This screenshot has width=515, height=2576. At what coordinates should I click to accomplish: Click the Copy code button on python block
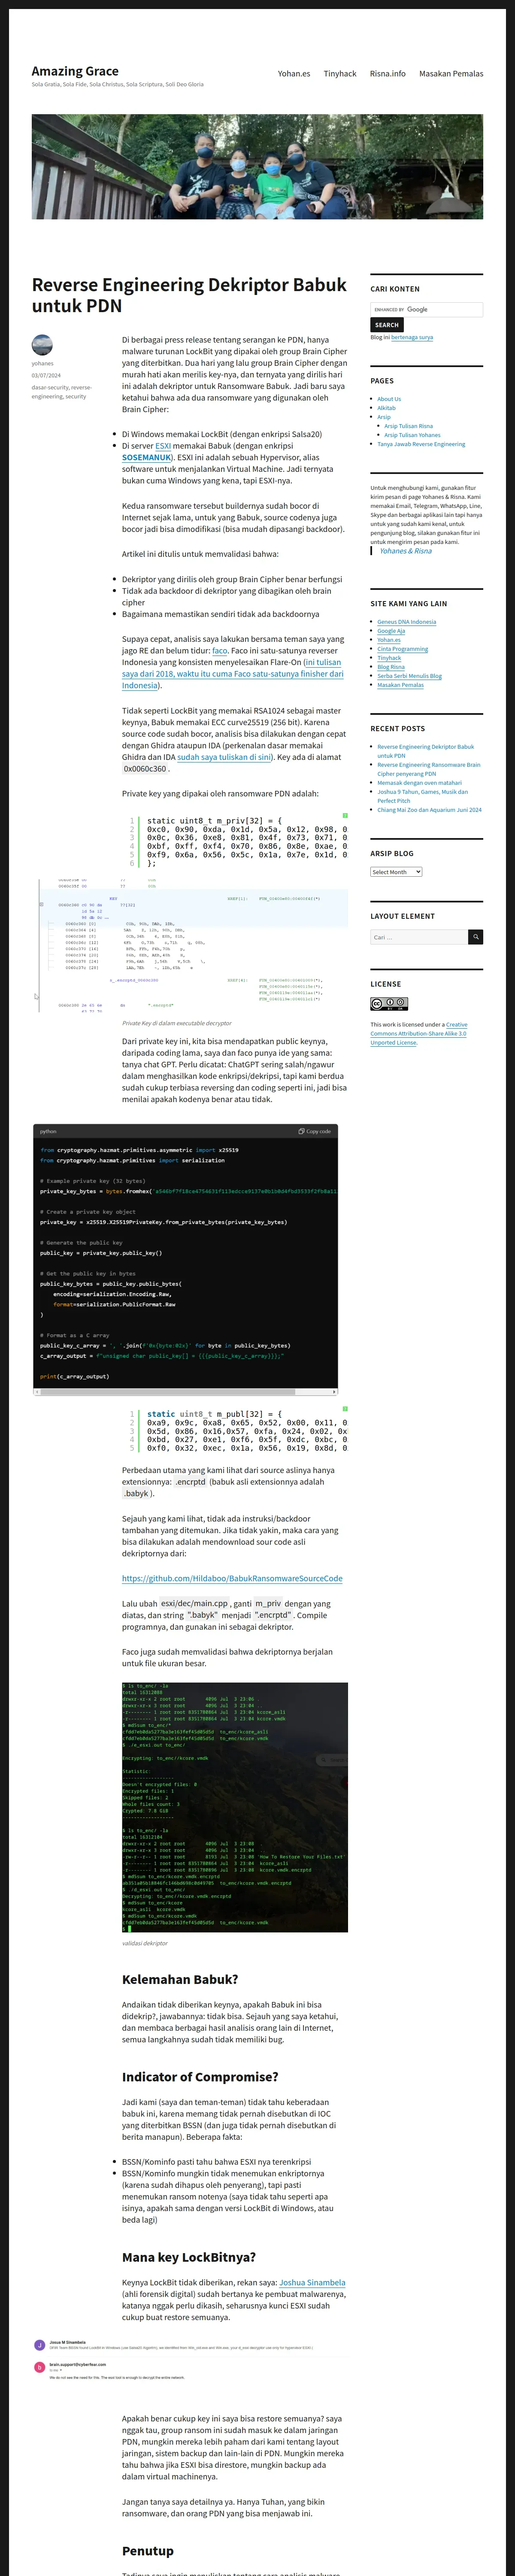(x=315, y=1131)
